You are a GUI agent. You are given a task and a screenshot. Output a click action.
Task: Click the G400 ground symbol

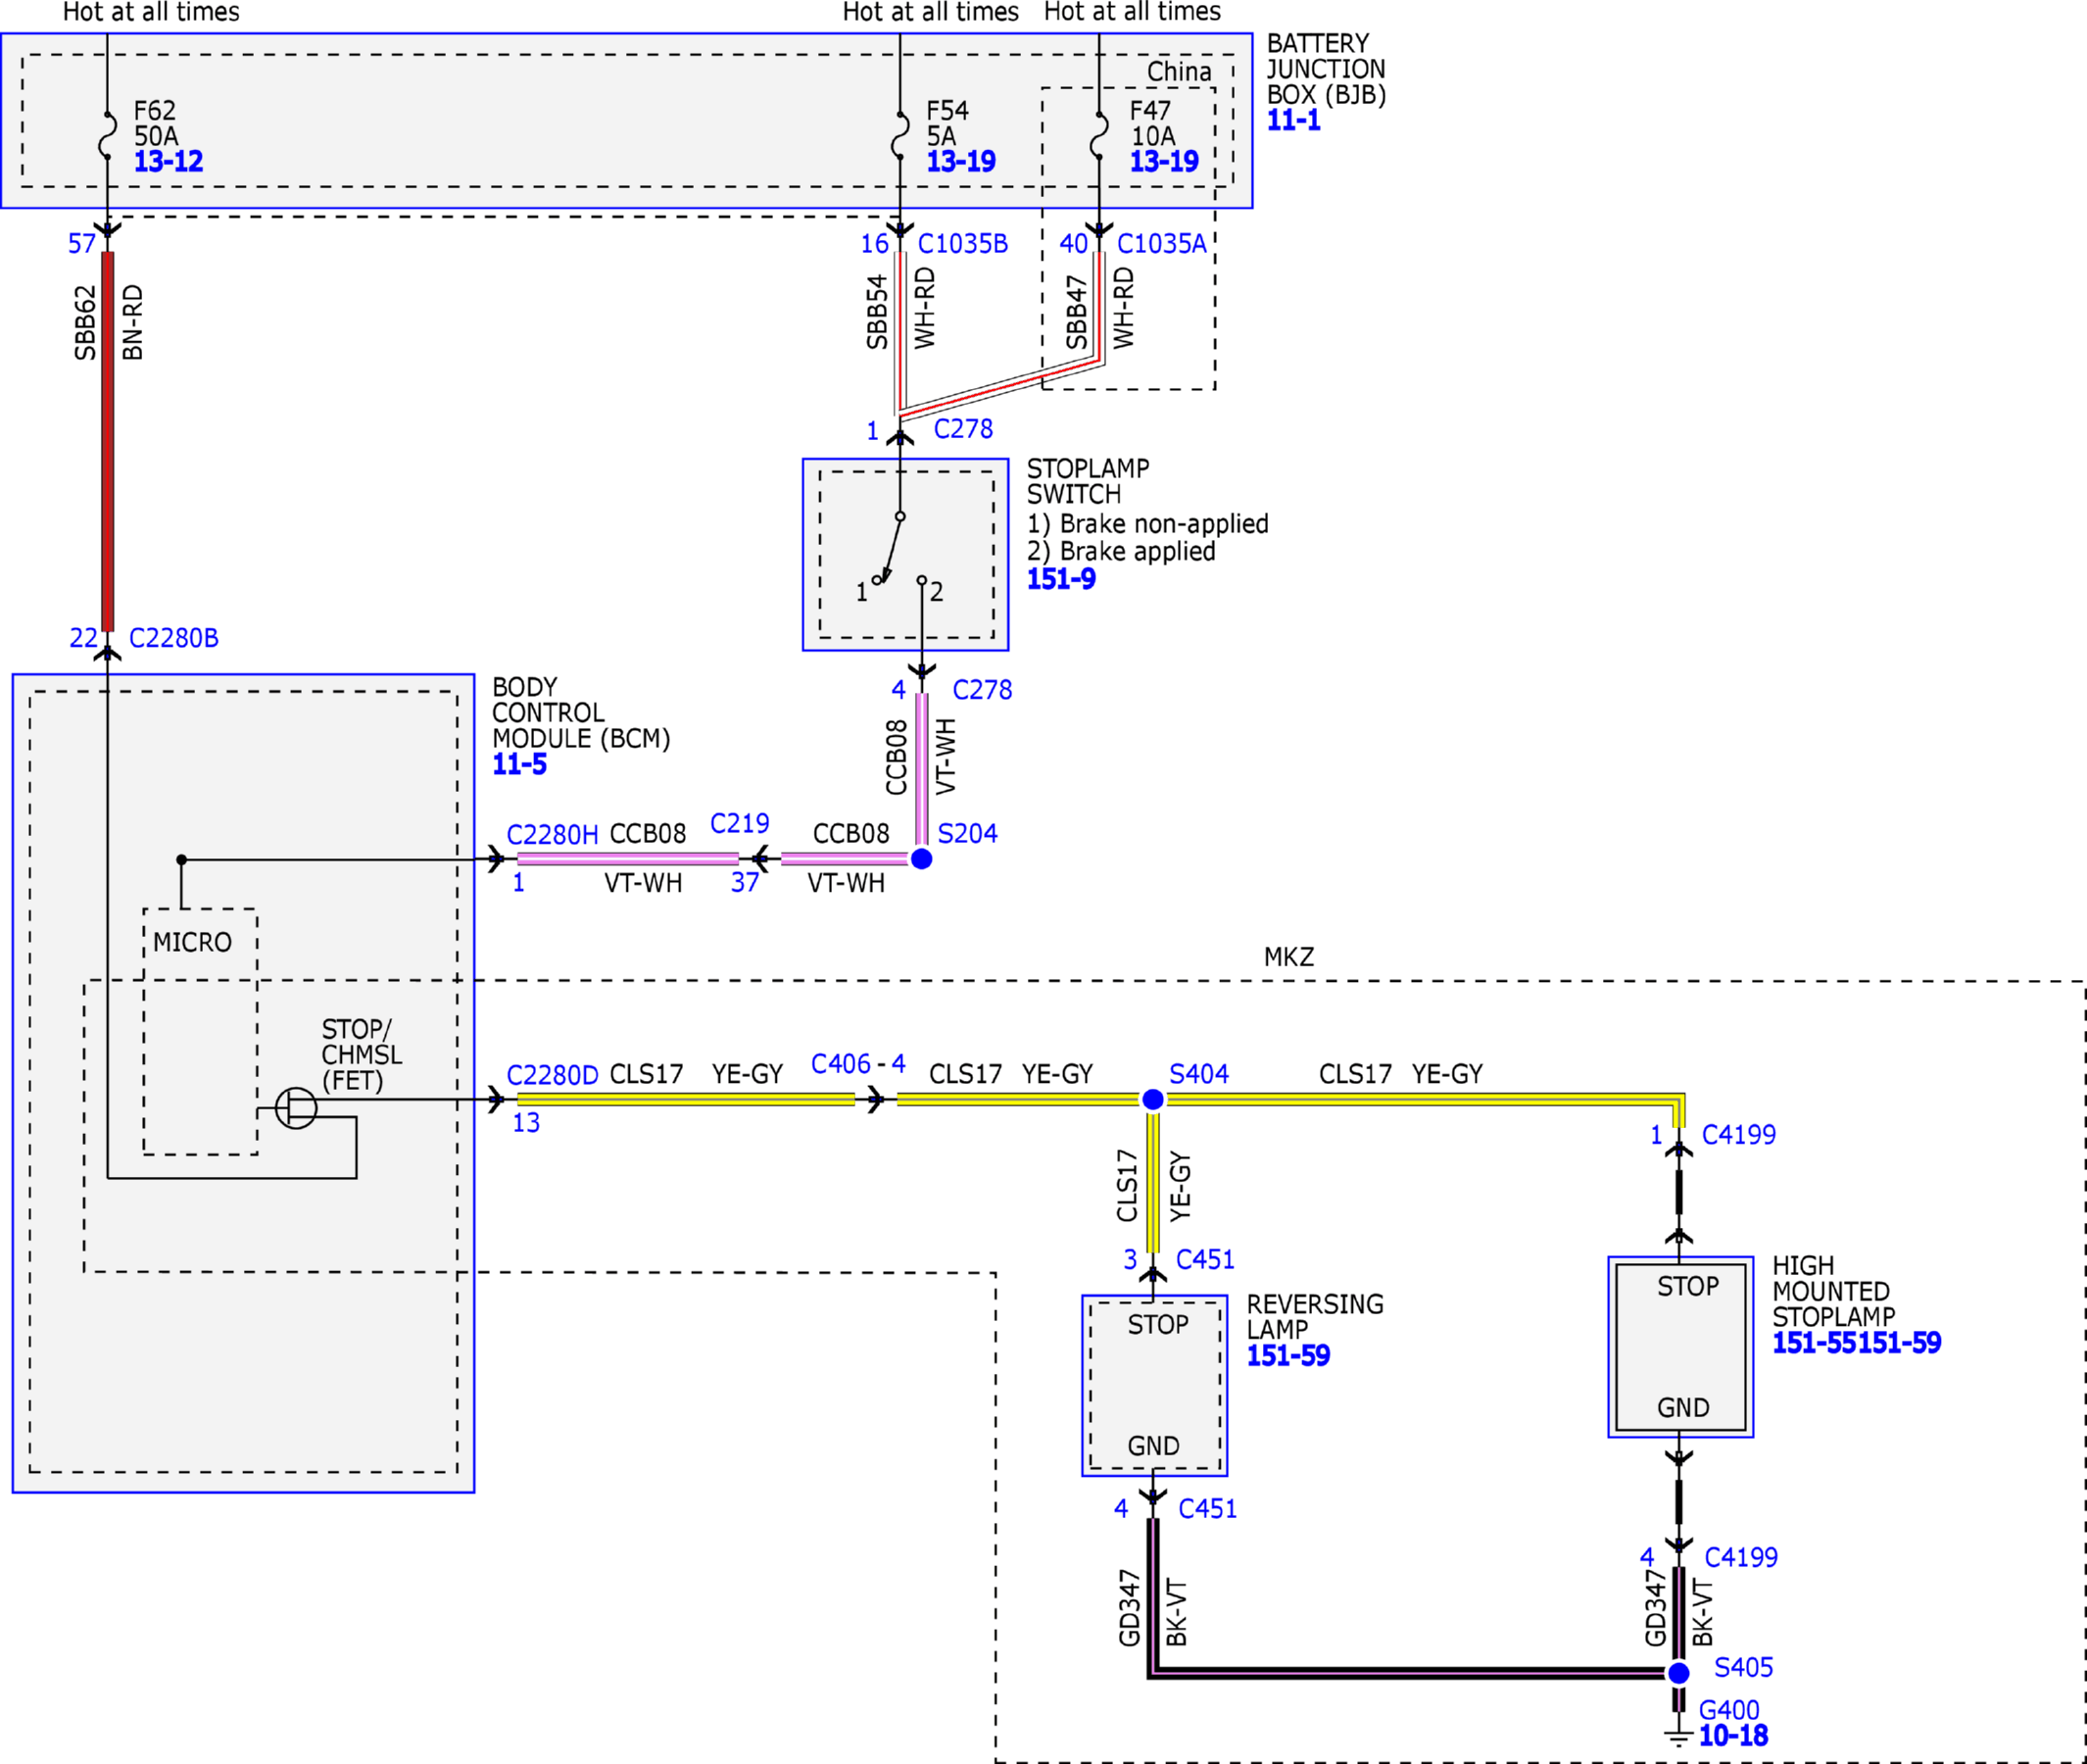tap(1679, 1736)
